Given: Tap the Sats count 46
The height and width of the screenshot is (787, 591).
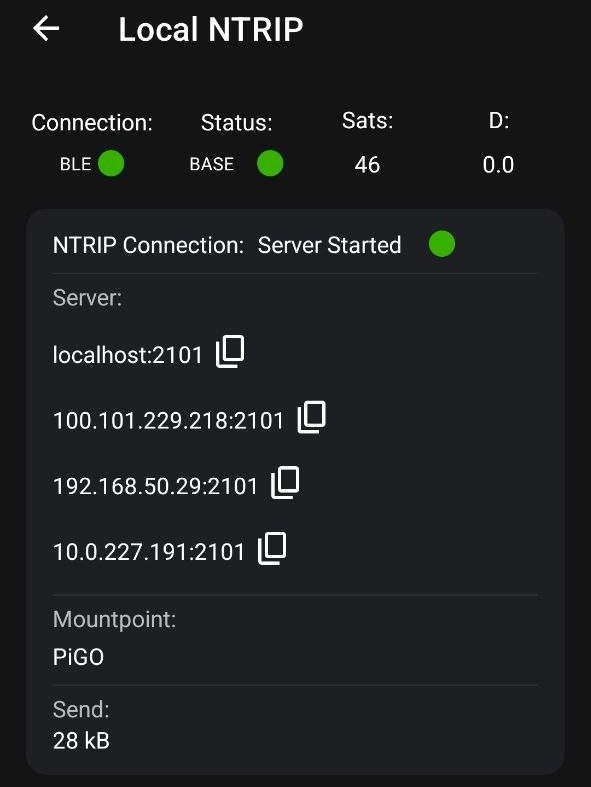Looking at the screenshot, I should pos(367,165).
